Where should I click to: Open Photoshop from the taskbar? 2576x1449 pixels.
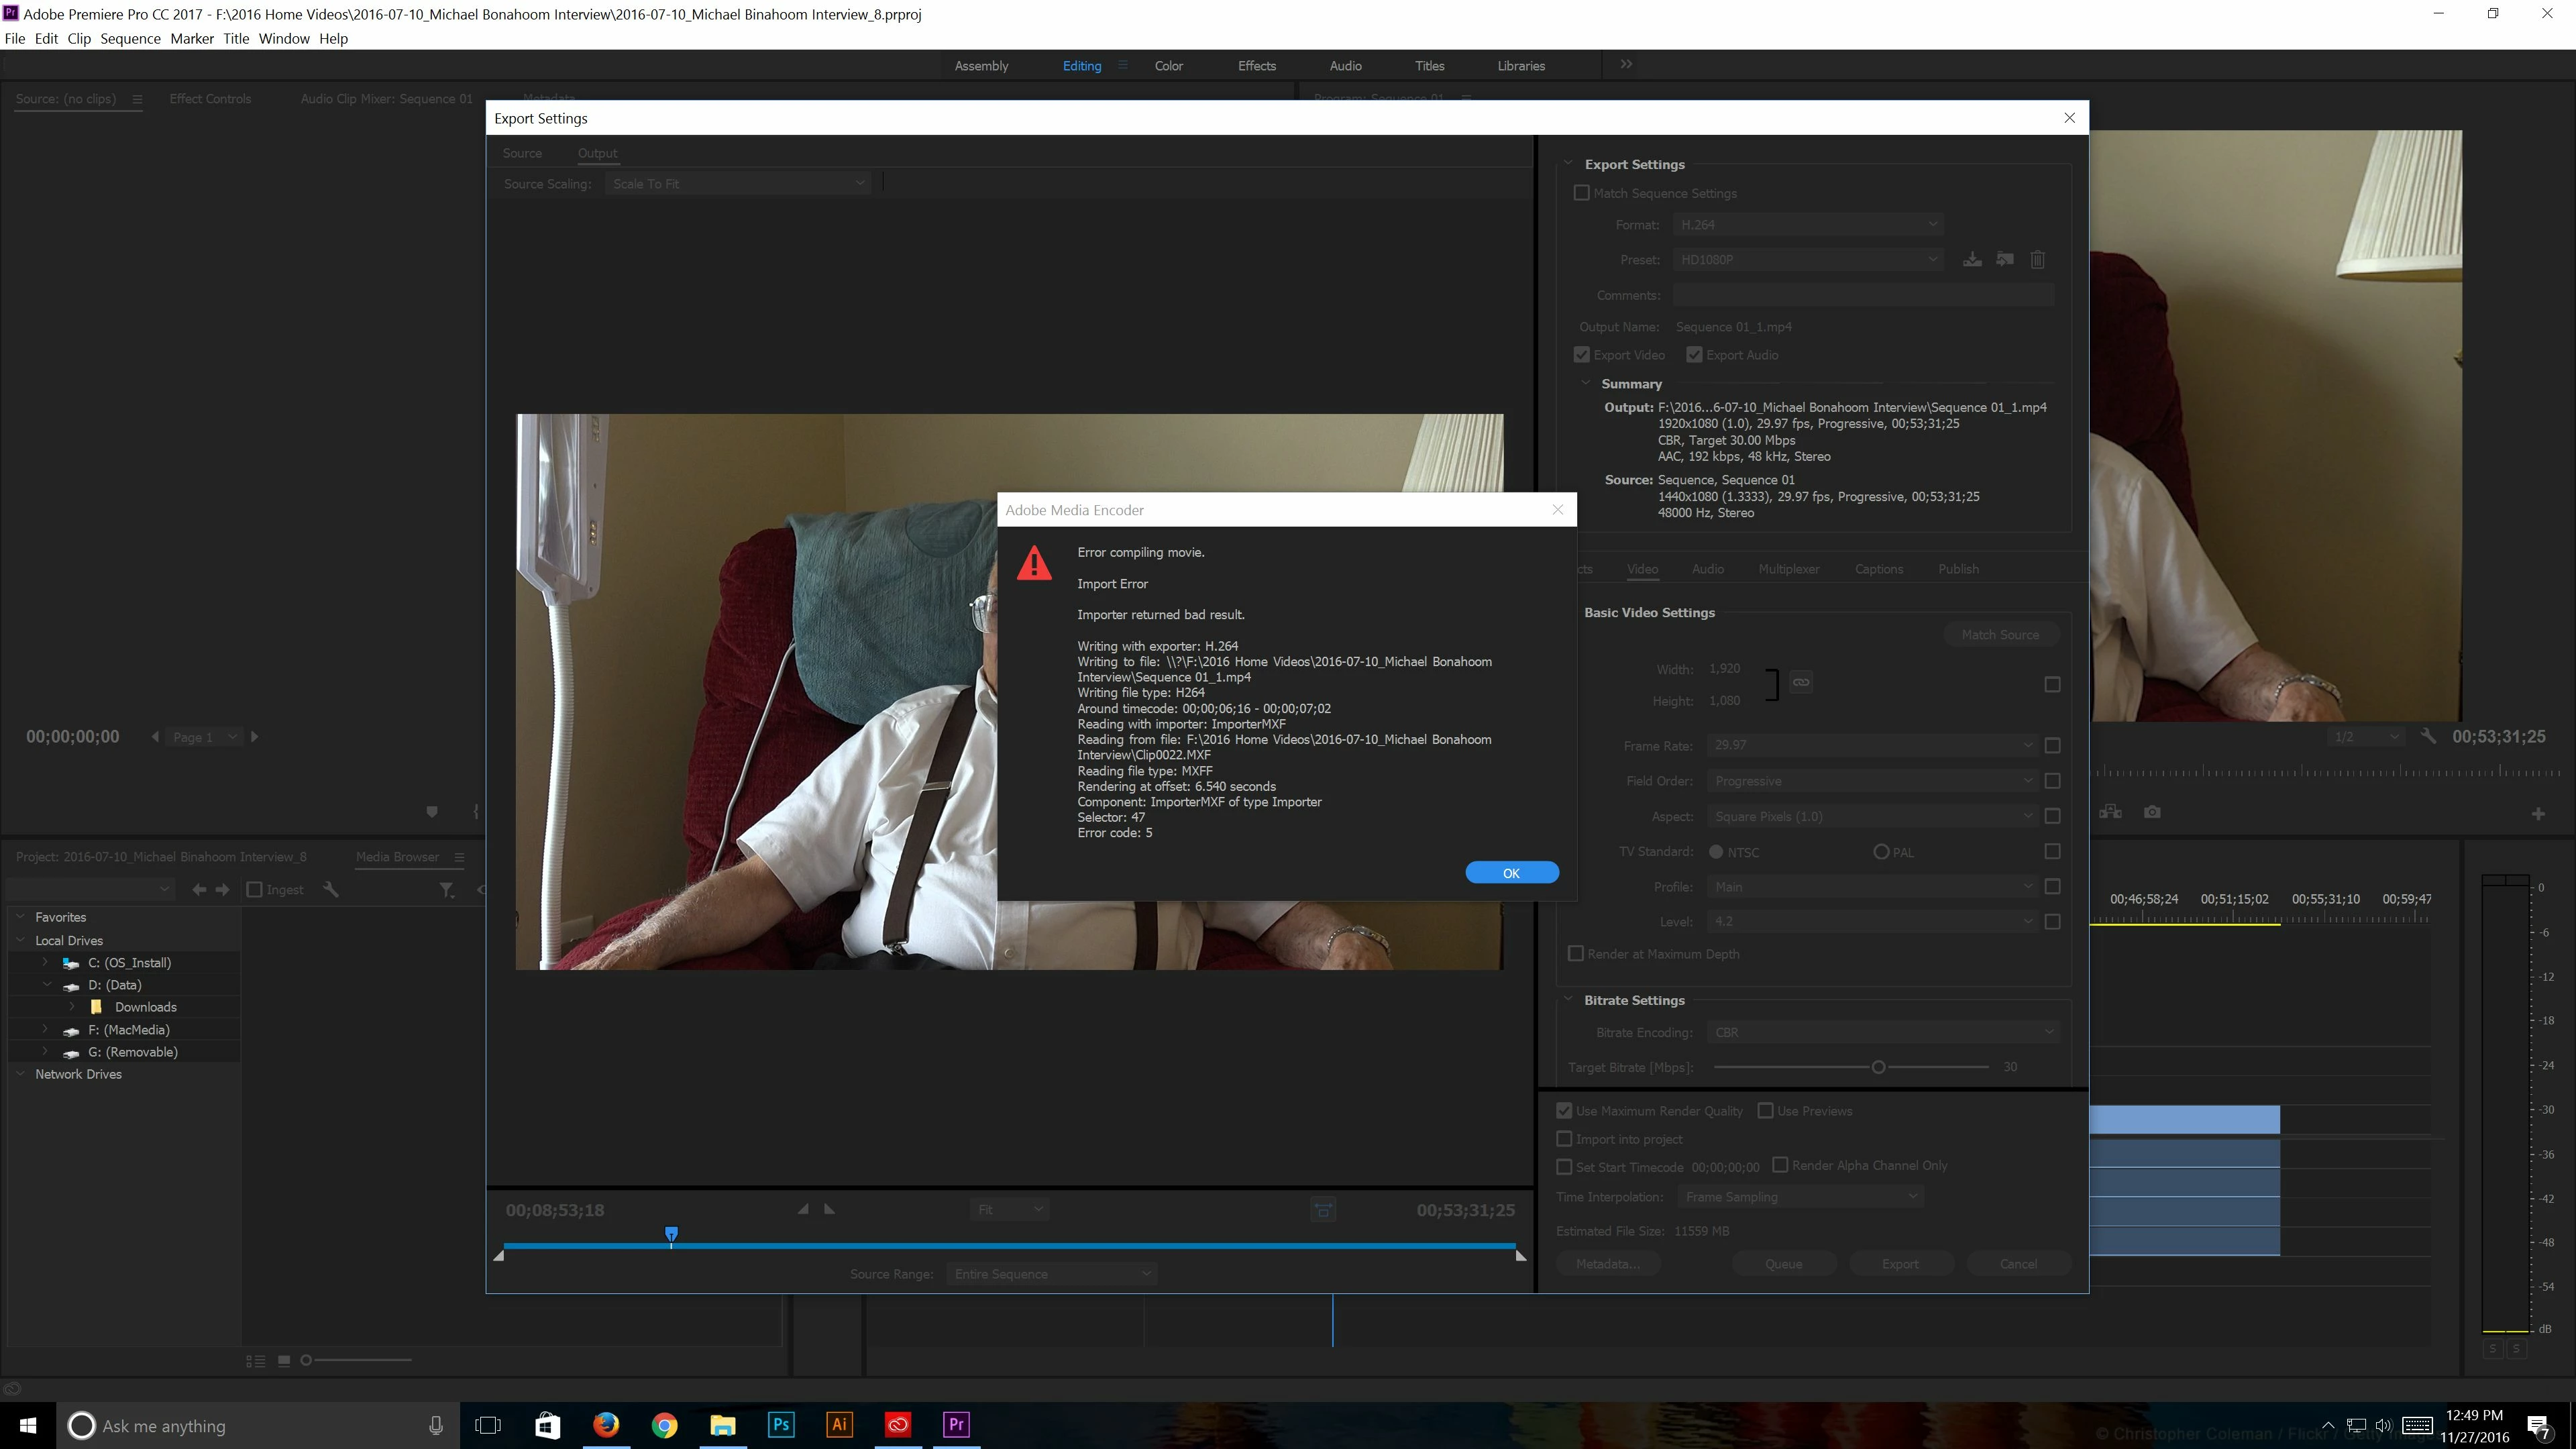[x=781, y=1425]
